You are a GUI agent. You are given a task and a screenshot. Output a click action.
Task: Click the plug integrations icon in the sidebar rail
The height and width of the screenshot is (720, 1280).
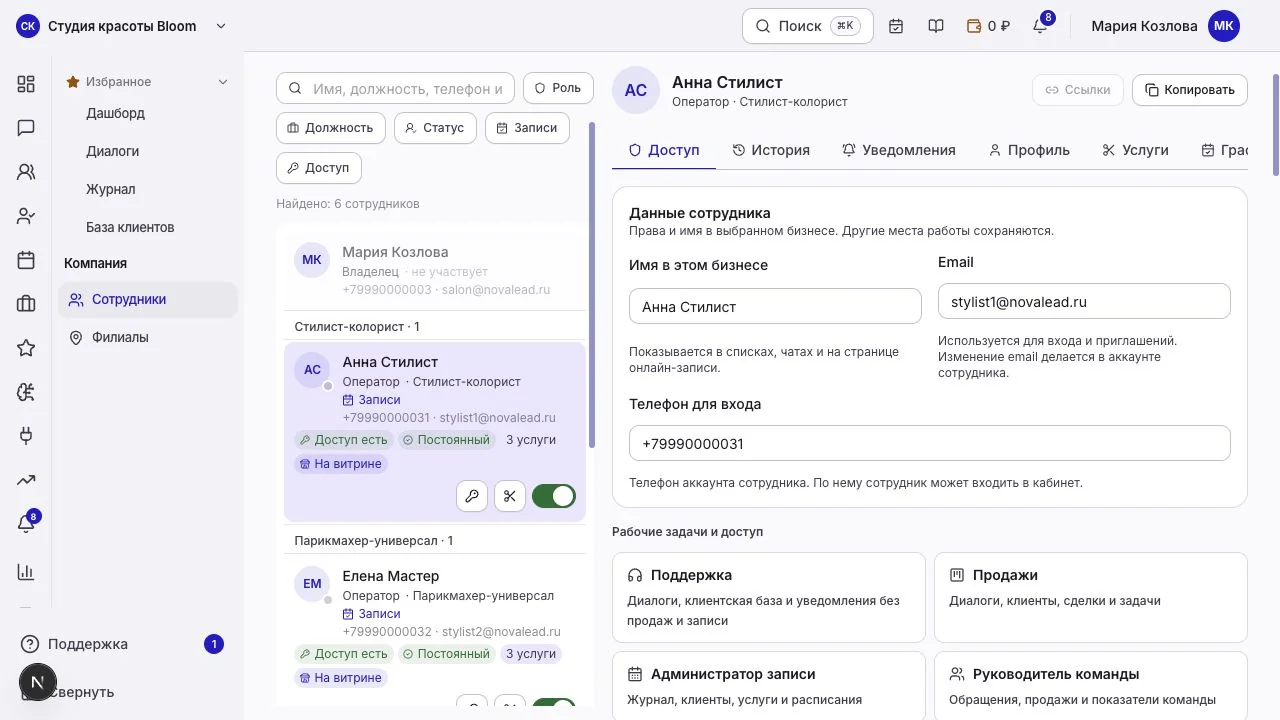26,436
